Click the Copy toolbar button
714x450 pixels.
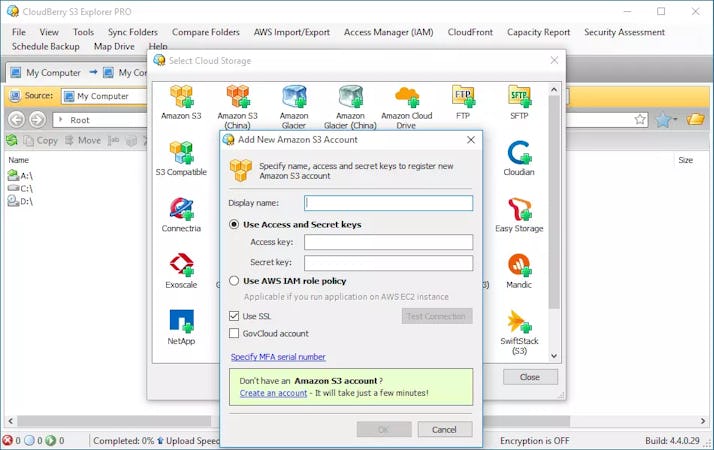(x=41, y=140)
